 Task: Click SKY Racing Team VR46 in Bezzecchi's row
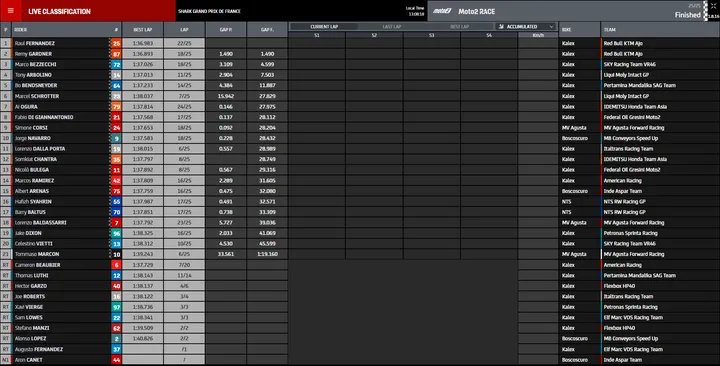(630, 64)
